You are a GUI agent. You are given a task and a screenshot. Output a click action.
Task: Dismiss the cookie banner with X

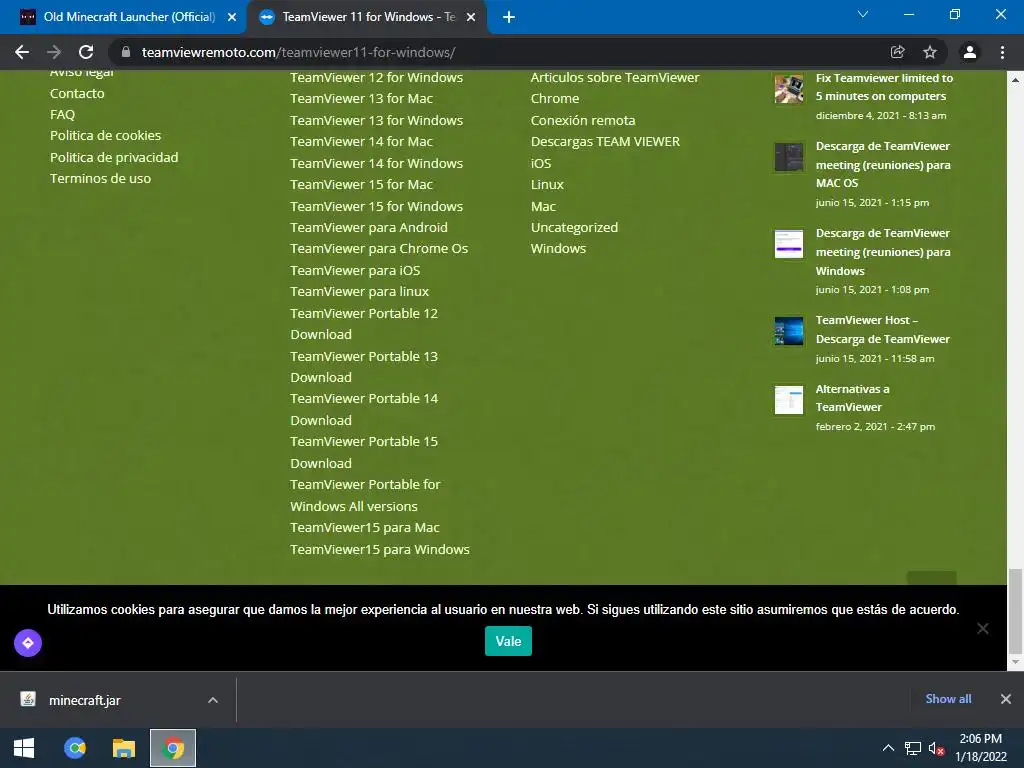(983, 628)
